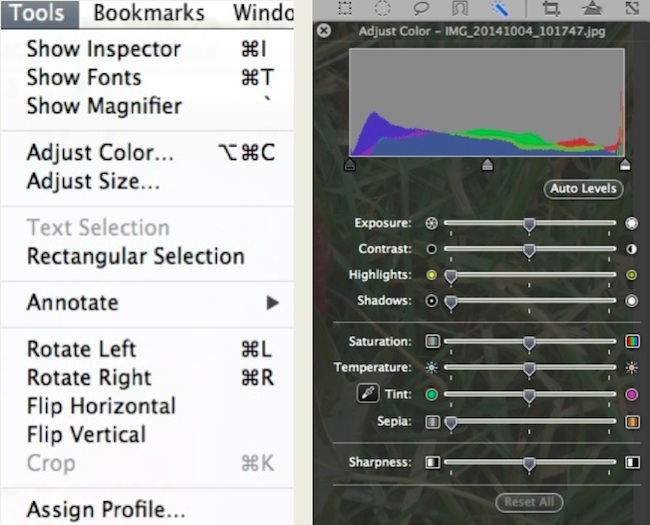Select Flip Horizontal menu item
The image size is (650, 525).
click(101, 406)
